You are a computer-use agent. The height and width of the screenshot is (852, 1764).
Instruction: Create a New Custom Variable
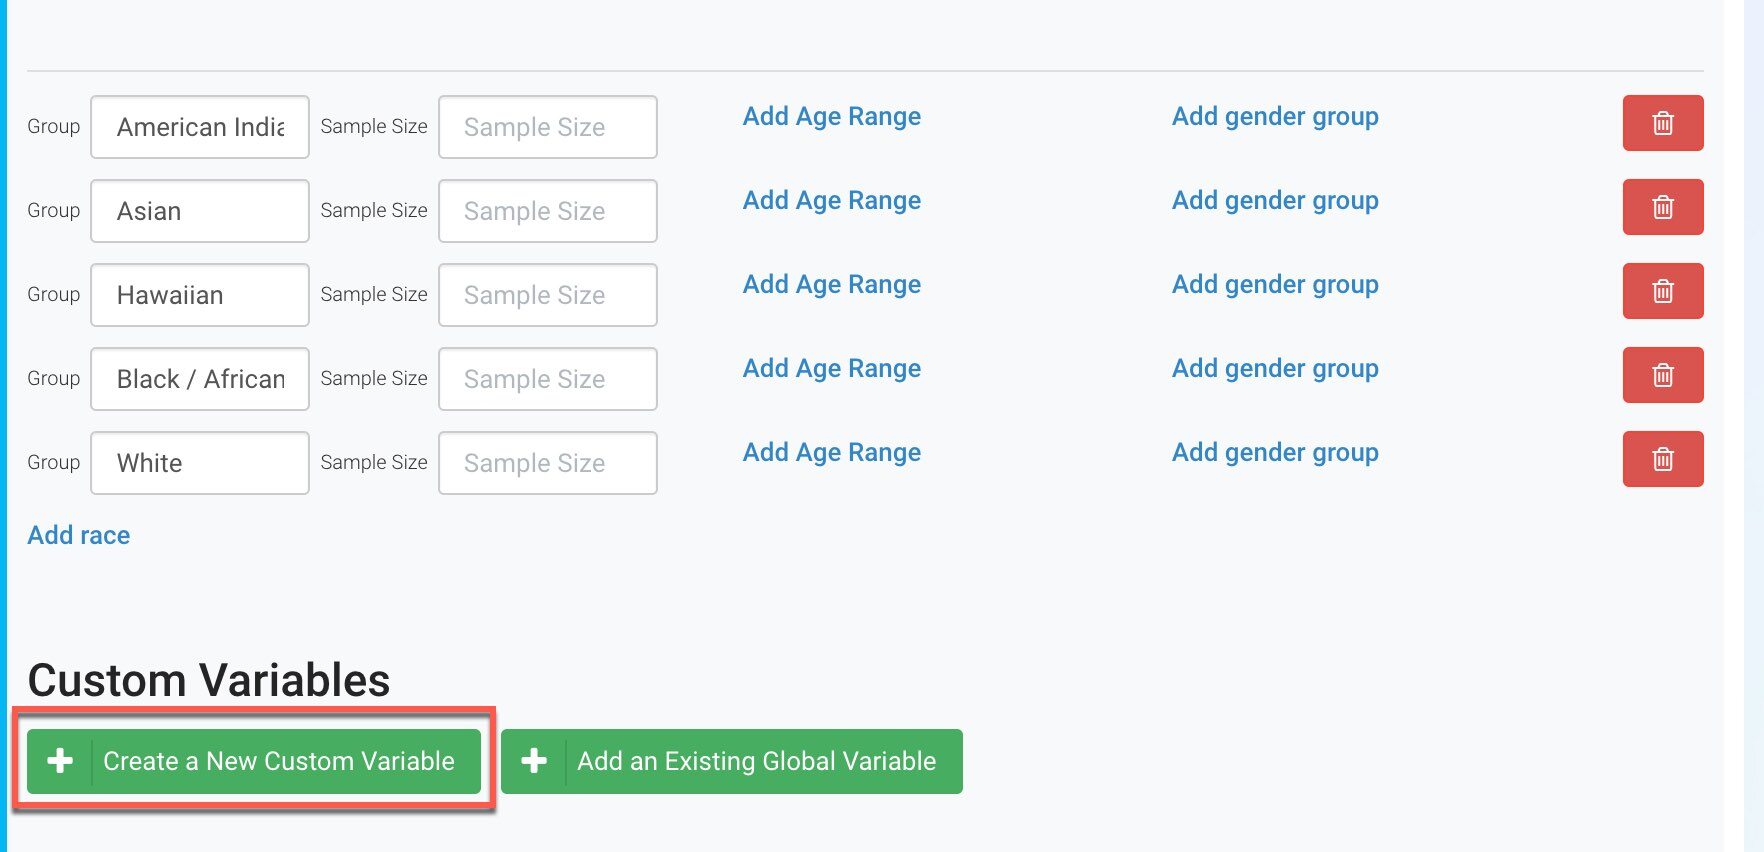[254, 761]
